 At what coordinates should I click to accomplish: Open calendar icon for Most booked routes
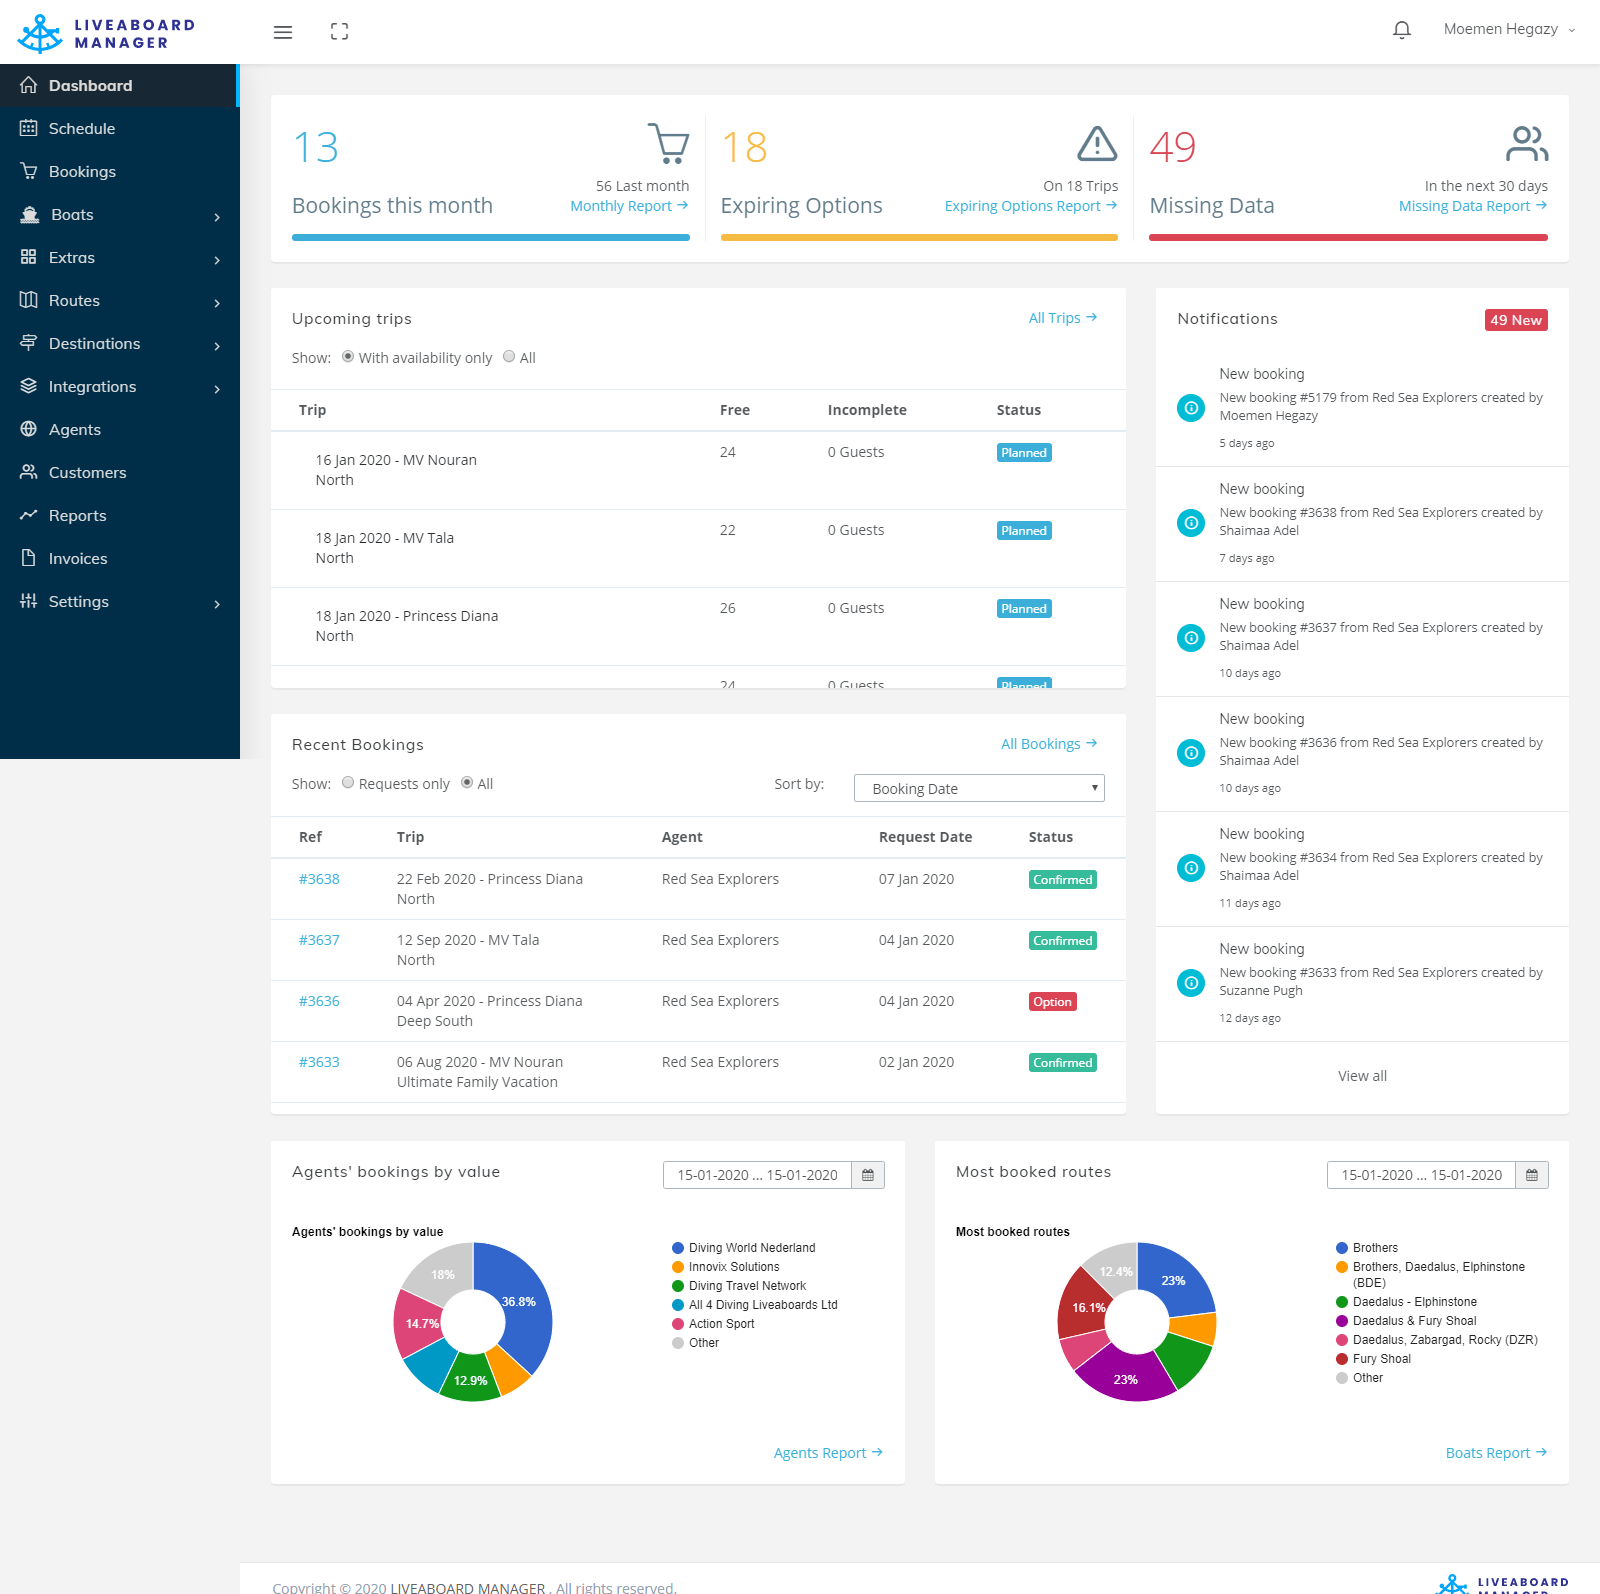click(1532, 1175)
